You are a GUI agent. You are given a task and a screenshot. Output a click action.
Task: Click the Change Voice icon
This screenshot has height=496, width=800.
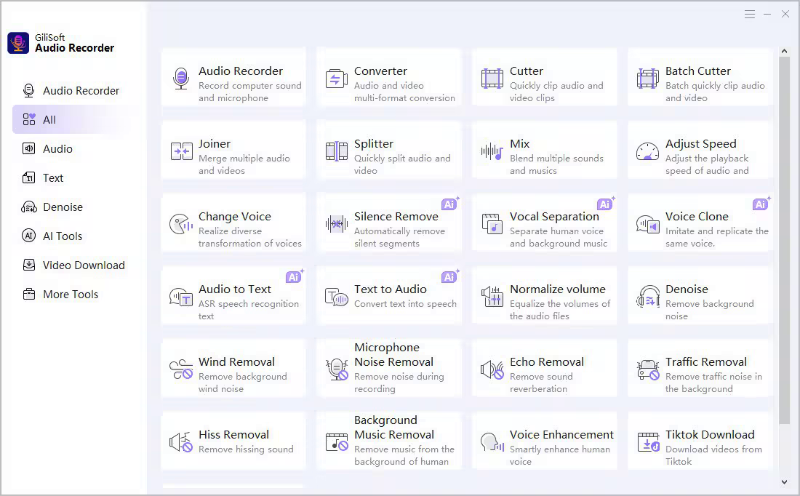[181, 224]
